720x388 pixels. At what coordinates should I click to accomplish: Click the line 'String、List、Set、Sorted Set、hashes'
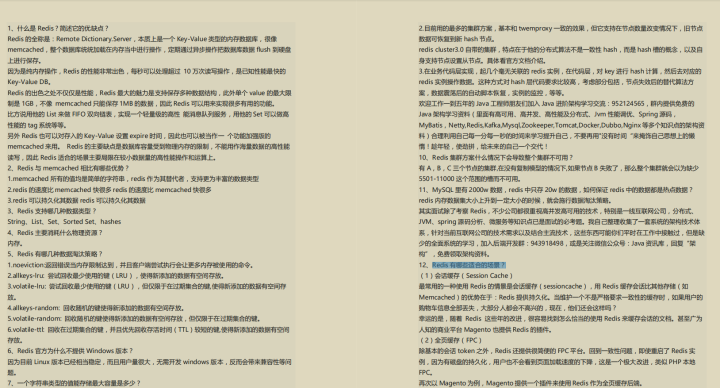tap(64, 221)
